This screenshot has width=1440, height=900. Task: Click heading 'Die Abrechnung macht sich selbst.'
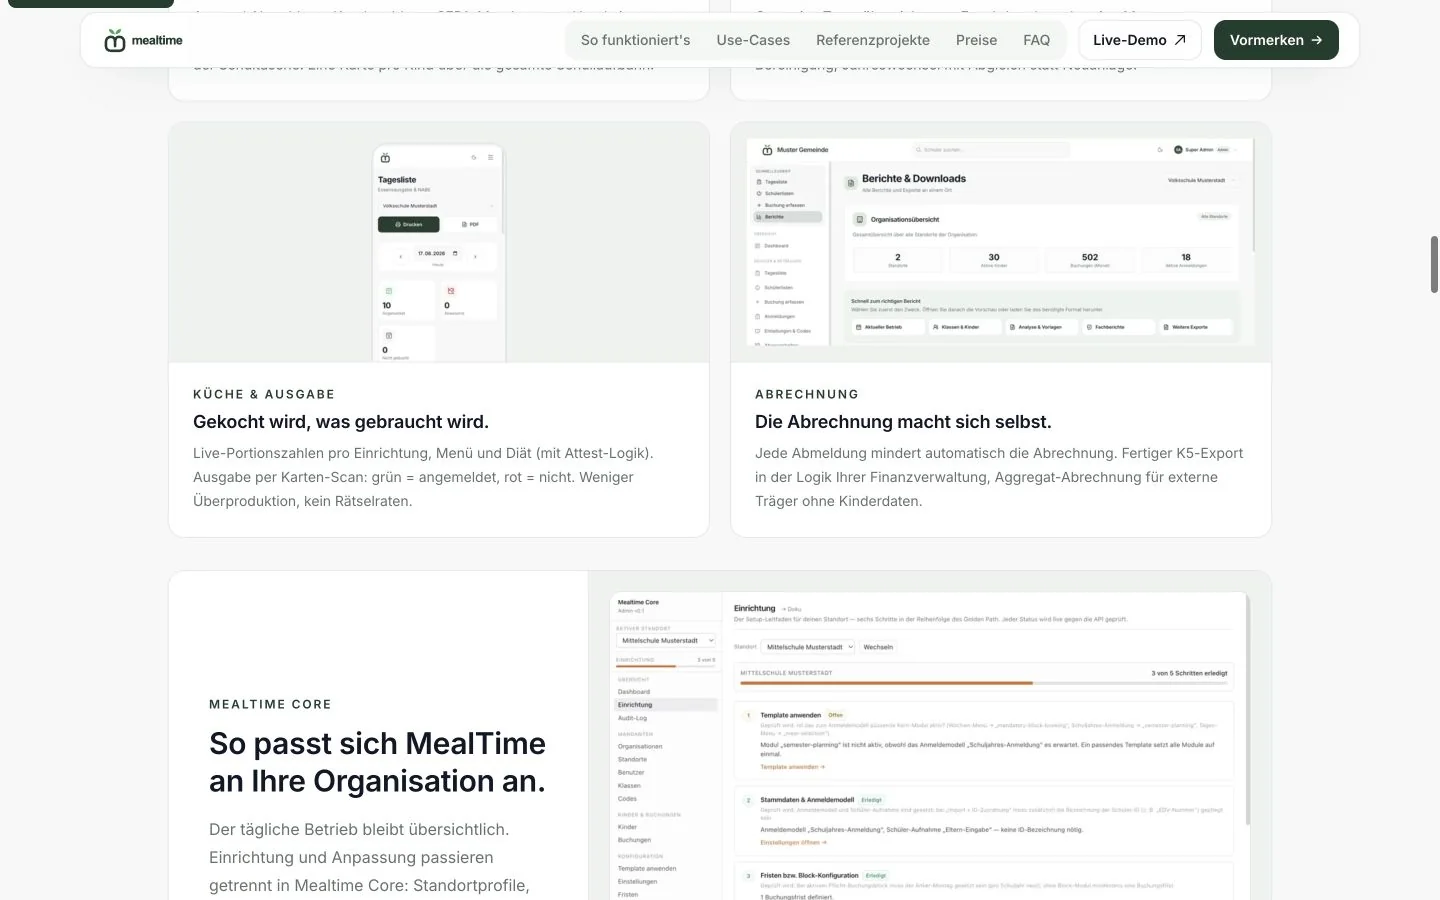(x=903, y=422)
